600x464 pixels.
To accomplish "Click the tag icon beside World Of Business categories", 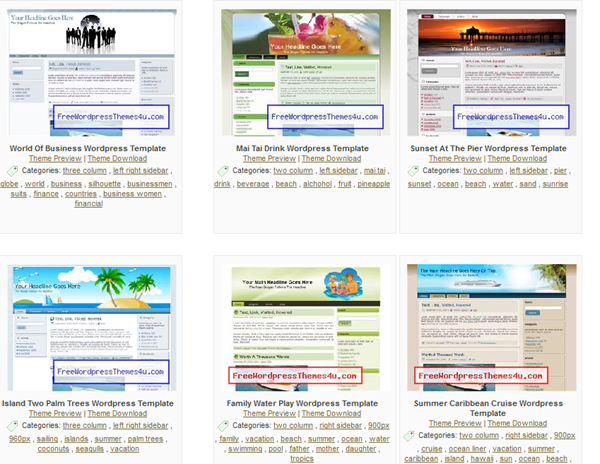I will click(x=12, y=171).
